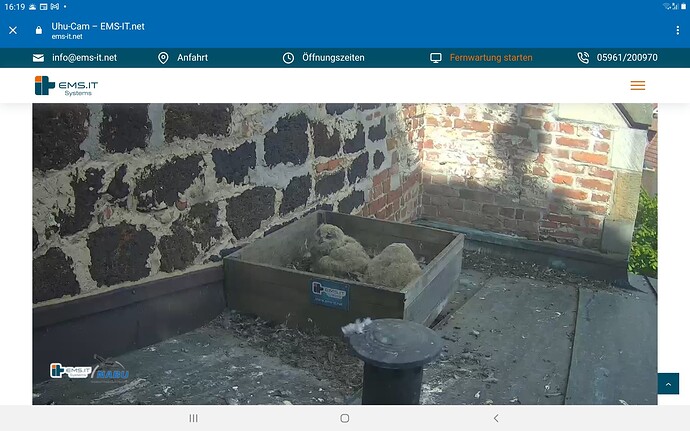Click the map pin location icon
This screenshot has width=690, height=431.
pos(163,58)
